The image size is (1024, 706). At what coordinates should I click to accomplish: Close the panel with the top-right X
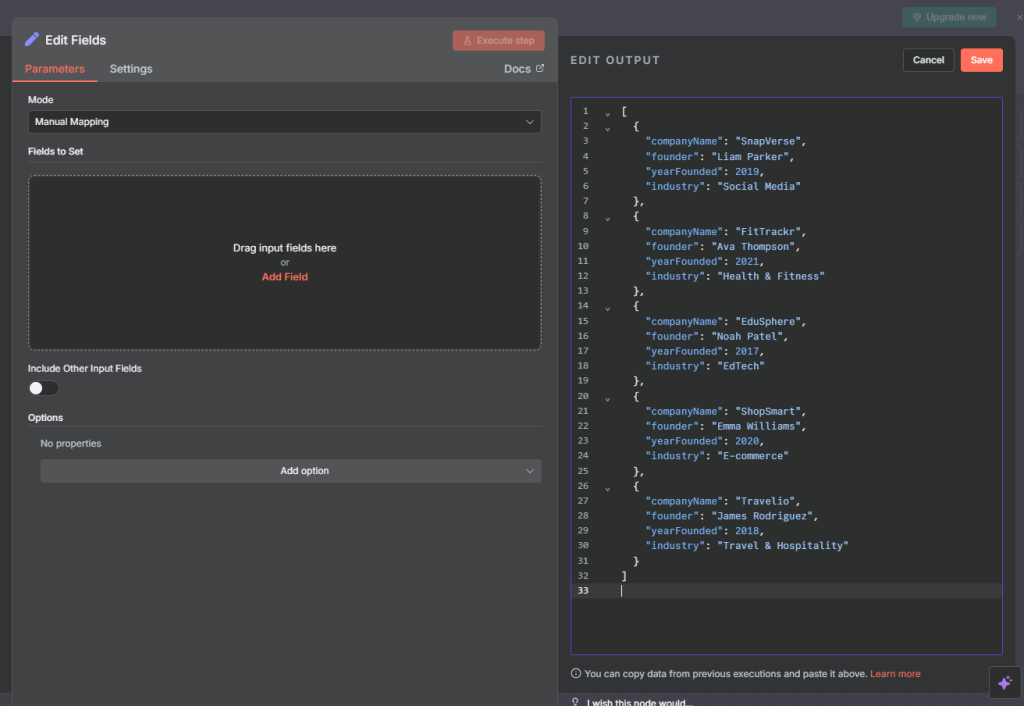coord(1019,17)
